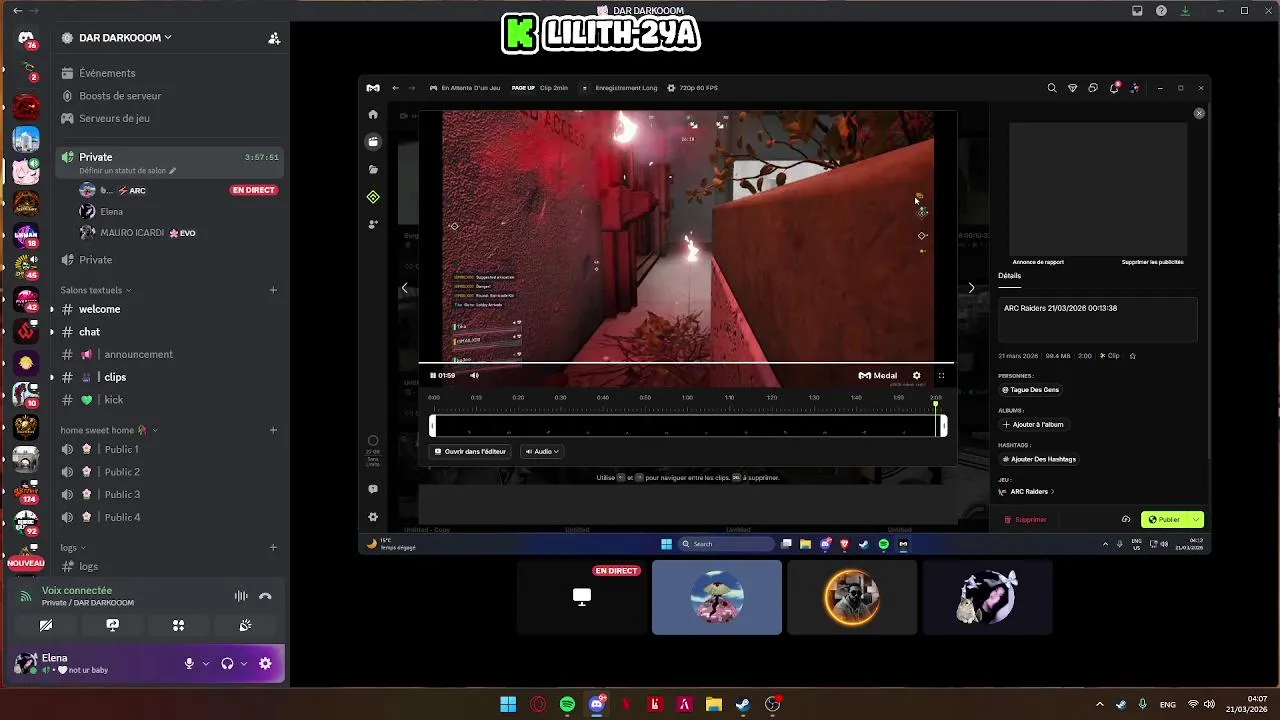Click the Medal premium diamond icon

[1072, 88]
